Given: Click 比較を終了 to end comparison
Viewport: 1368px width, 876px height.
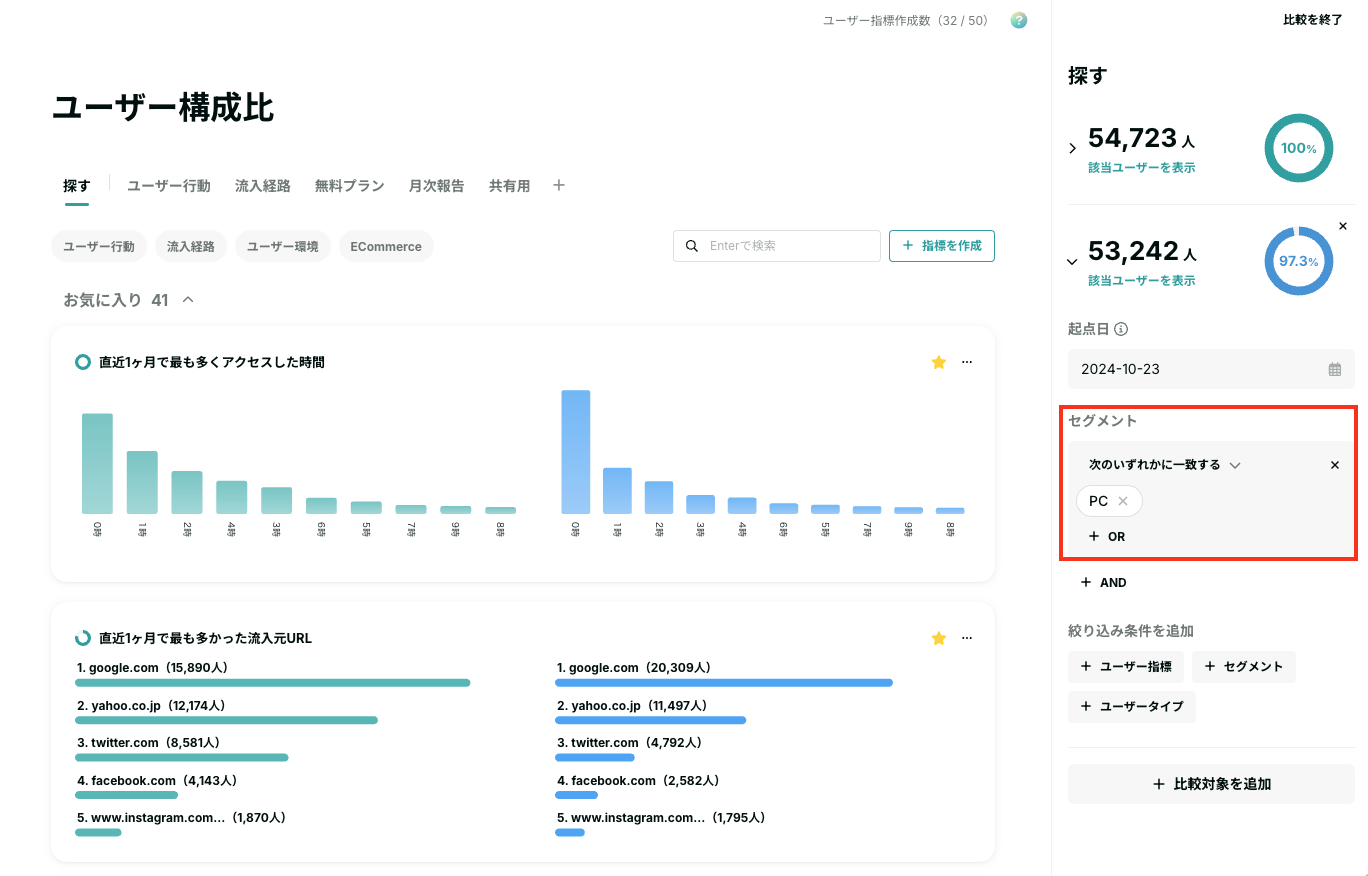Looking at the screenshot, I should (1313, 20).
